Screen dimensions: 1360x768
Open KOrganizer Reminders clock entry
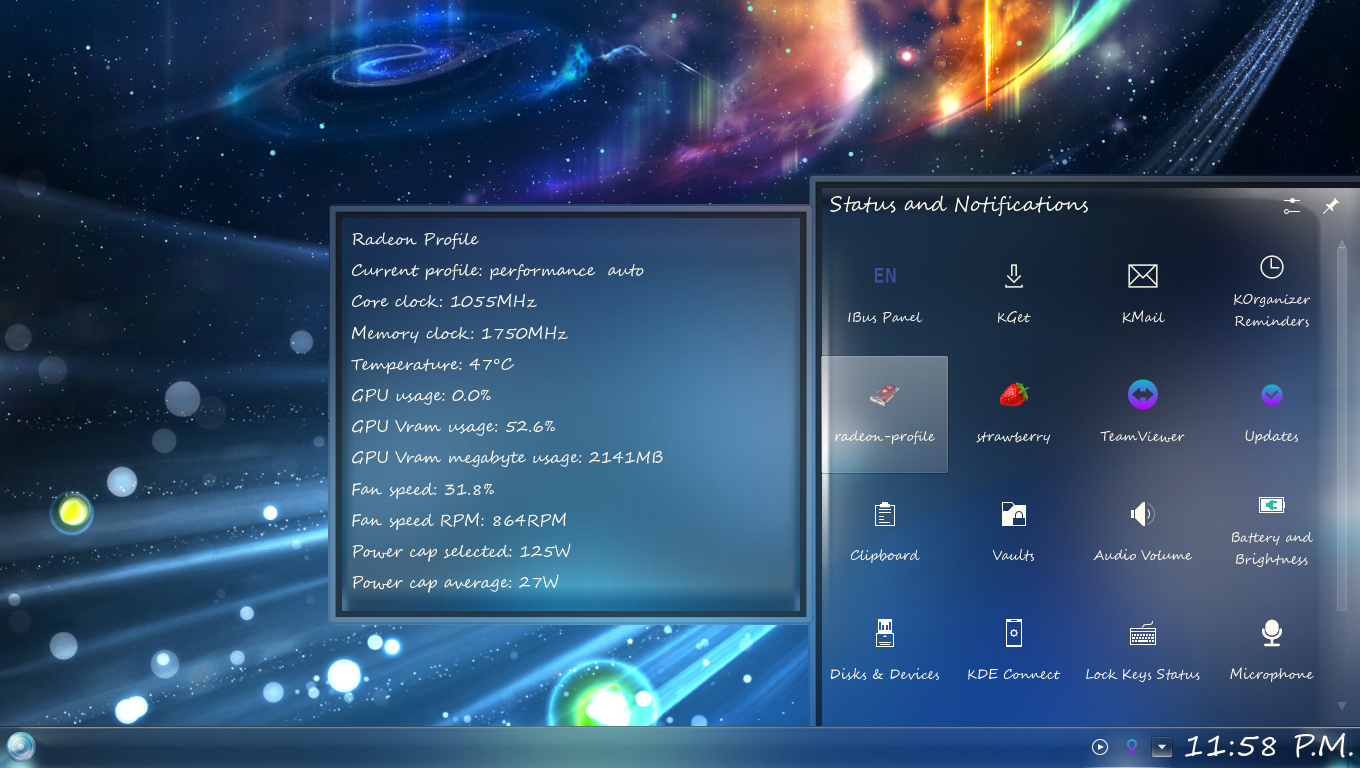[1271, 295]
